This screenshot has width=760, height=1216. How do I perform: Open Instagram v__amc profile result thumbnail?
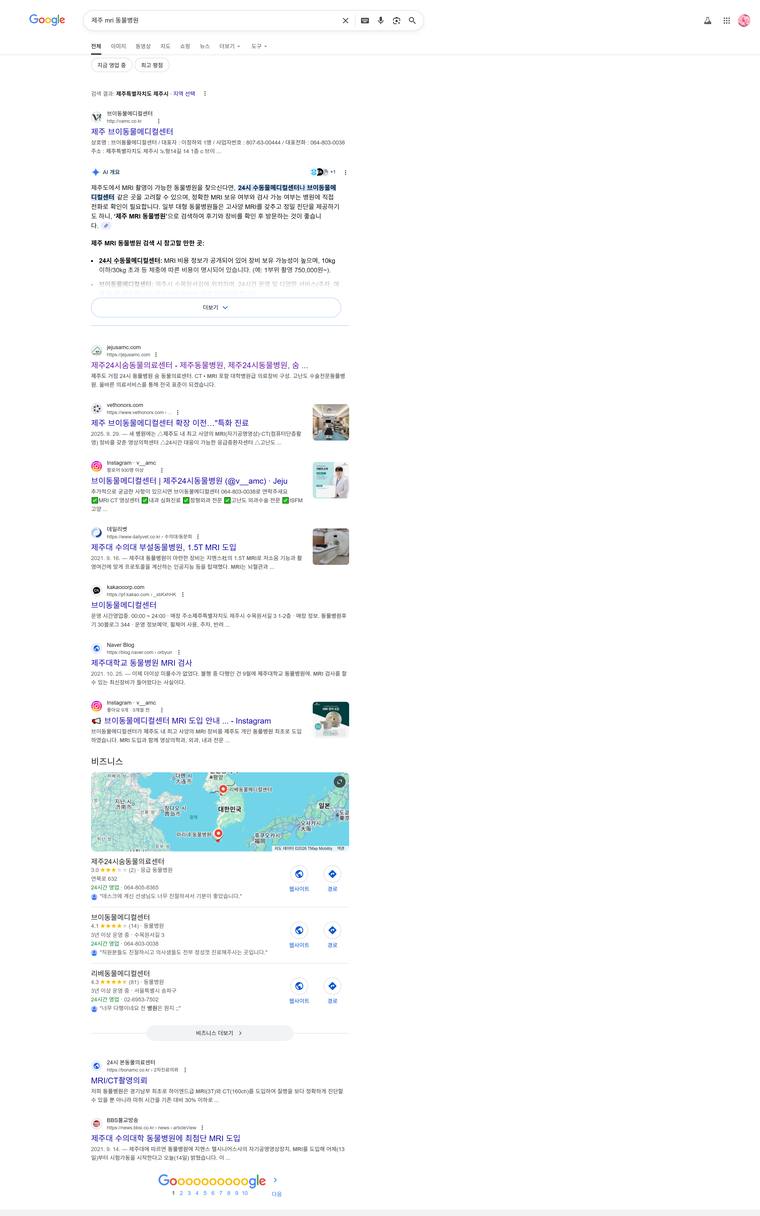pyautogui.click(x=330, y=480)
